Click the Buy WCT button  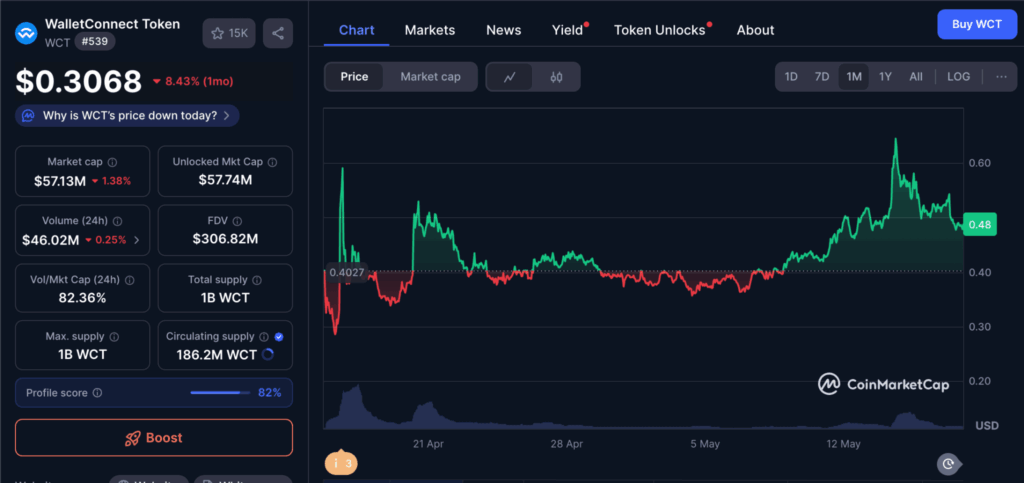976,23
